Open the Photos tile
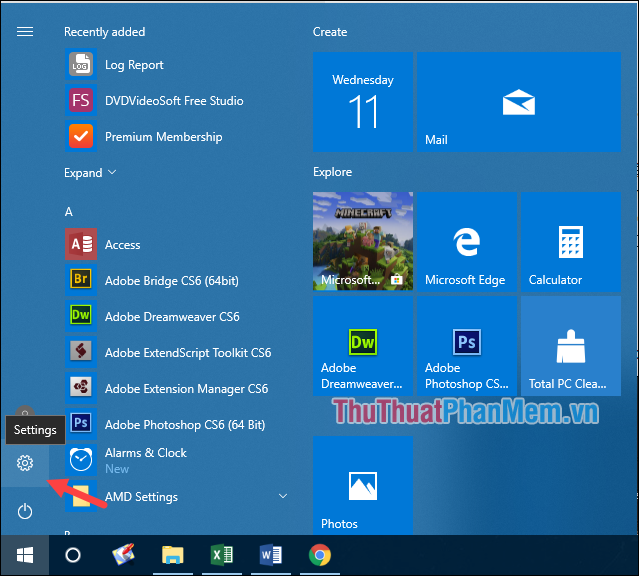Image resolution: width=639 pixels, height=576 pixels. [363, 485]
